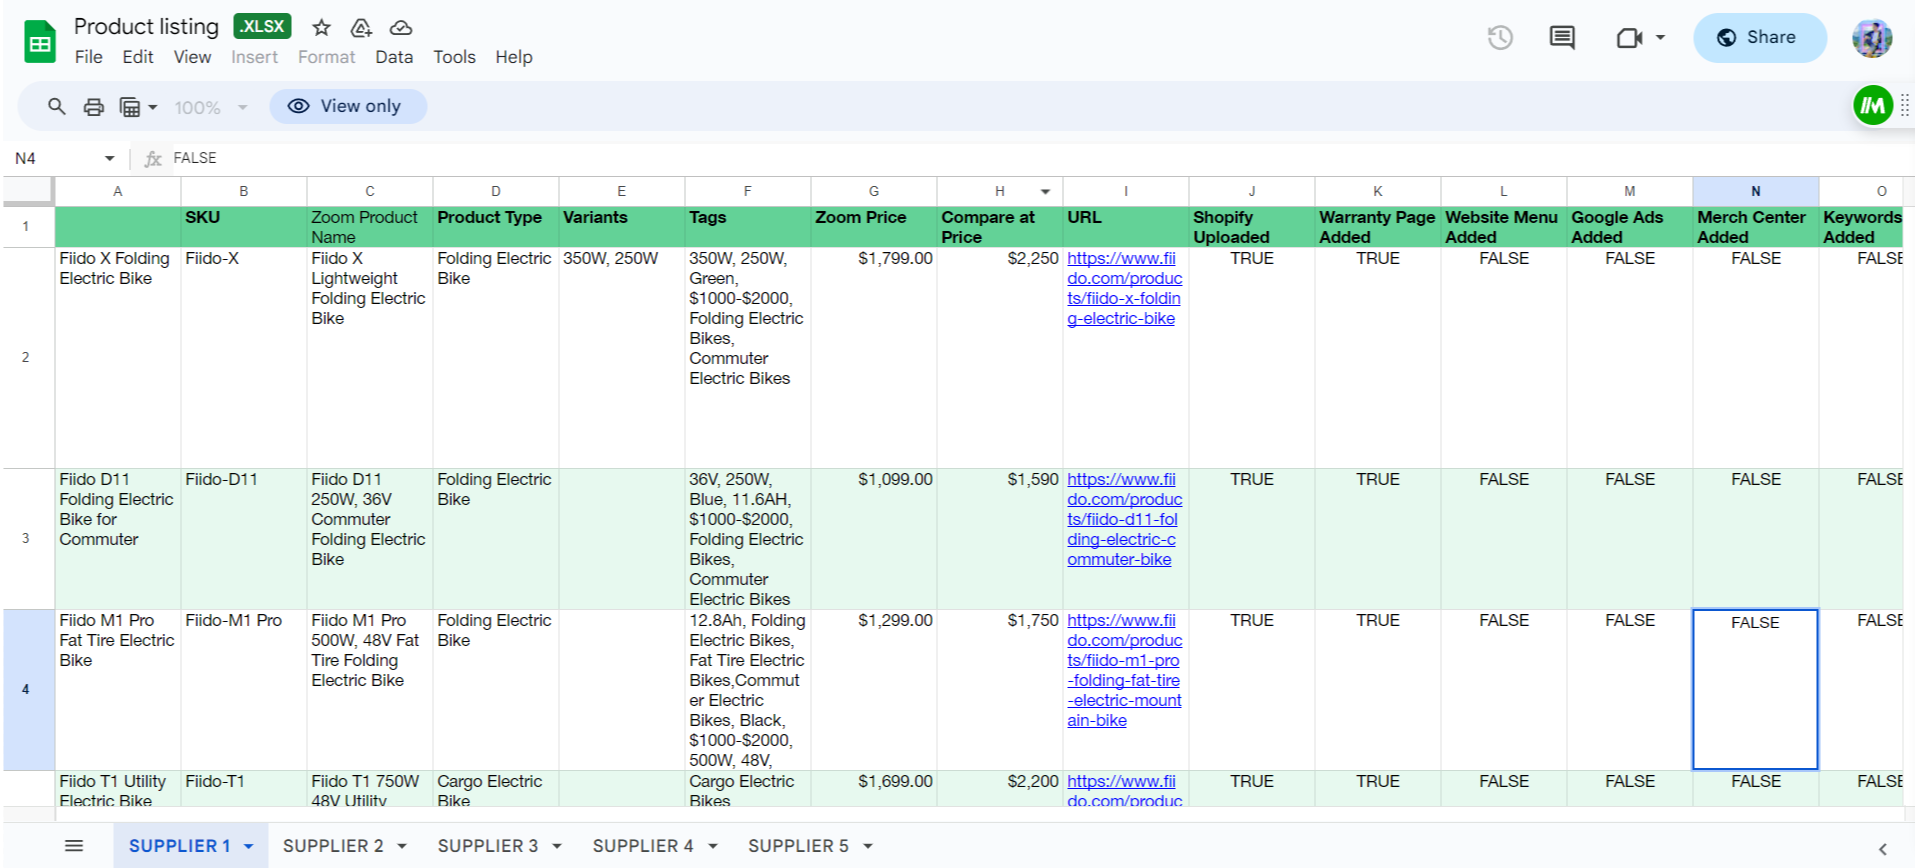The width and height of the screenshot is (1915, 868).
Task: Expand the SUPPLIER 2 tab dropdown arrow
Action: [x=402, y=846]
